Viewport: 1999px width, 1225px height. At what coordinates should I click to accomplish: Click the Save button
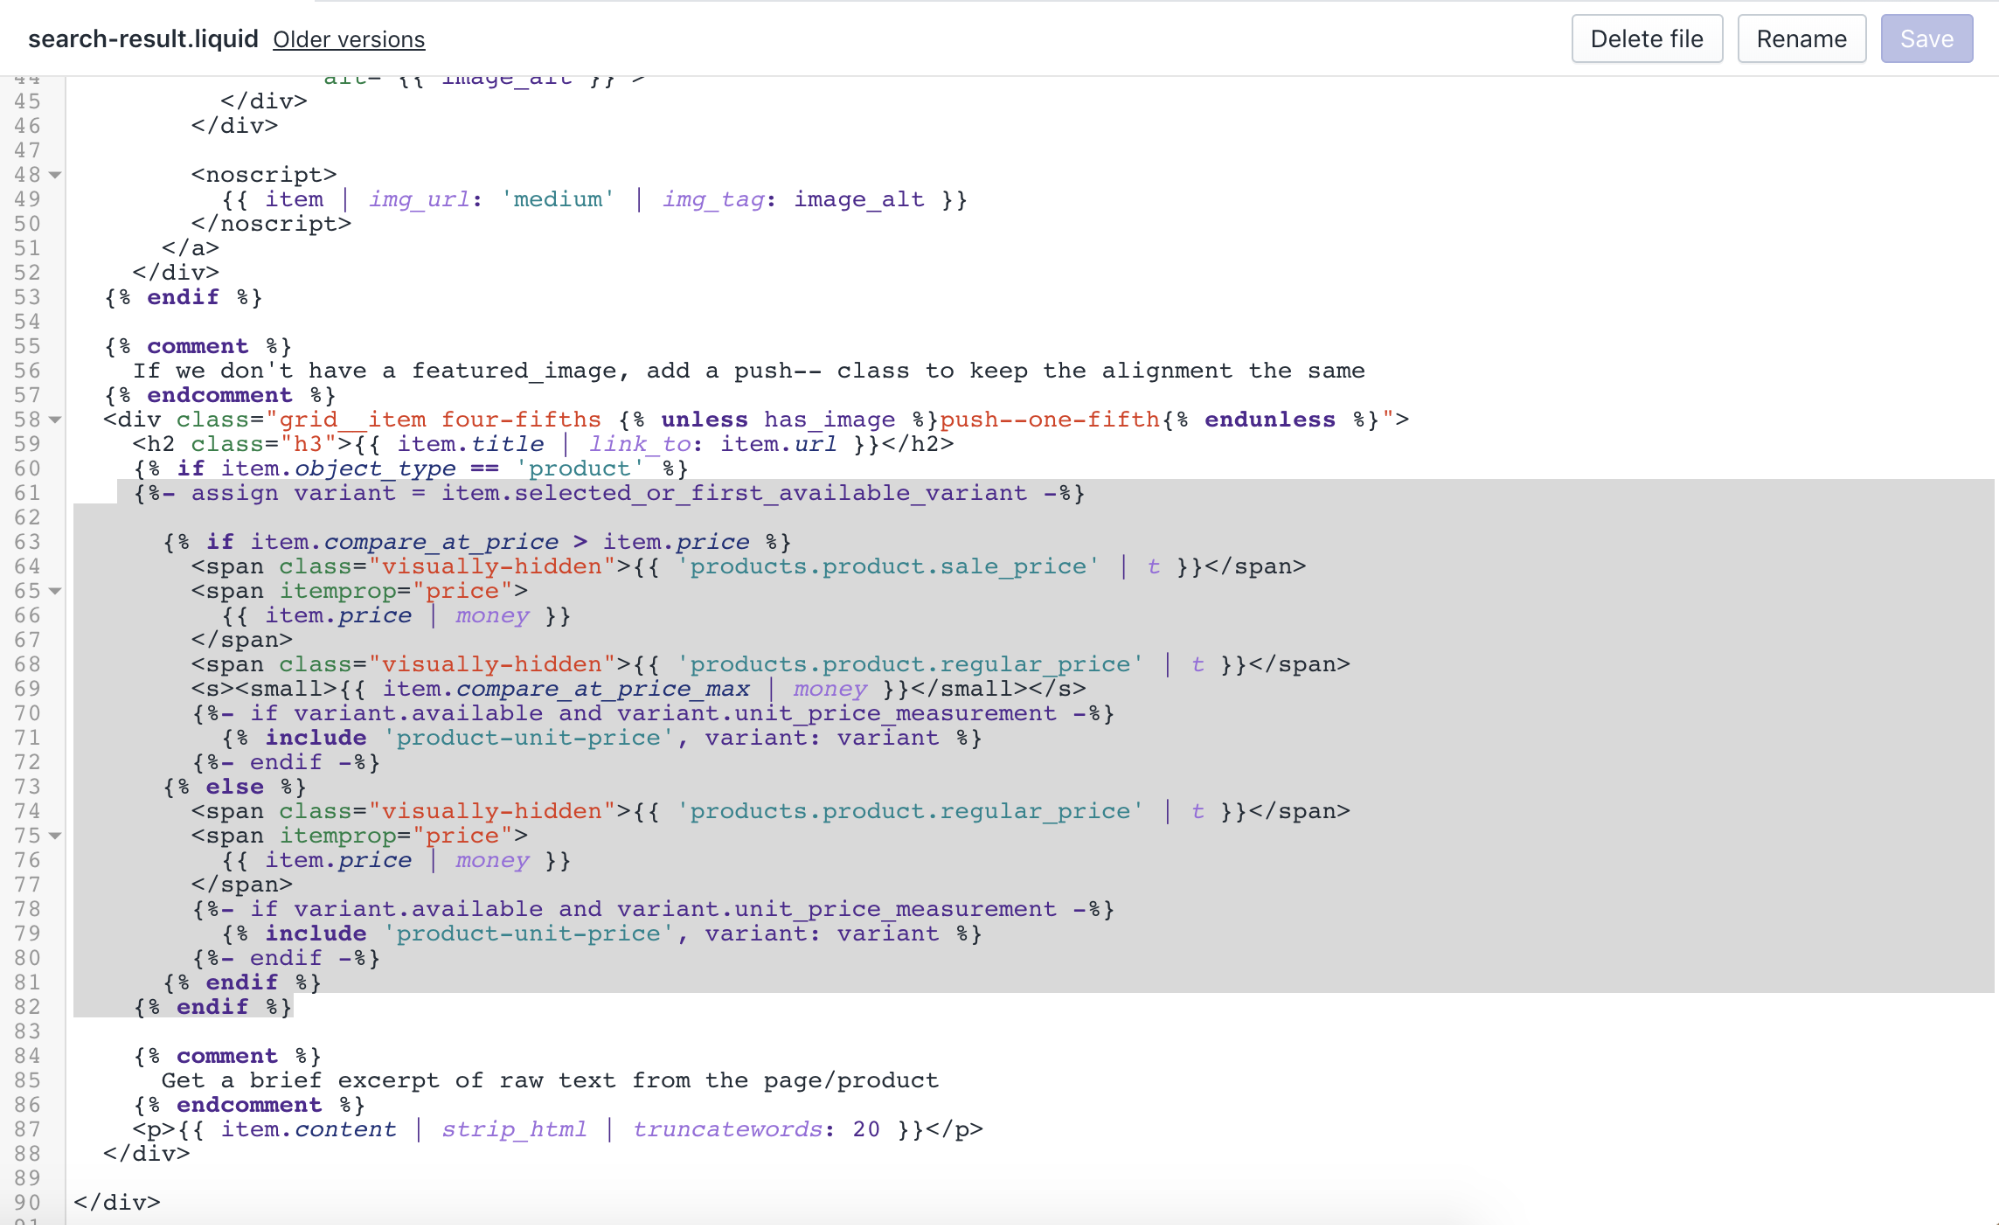[1925, 39]
